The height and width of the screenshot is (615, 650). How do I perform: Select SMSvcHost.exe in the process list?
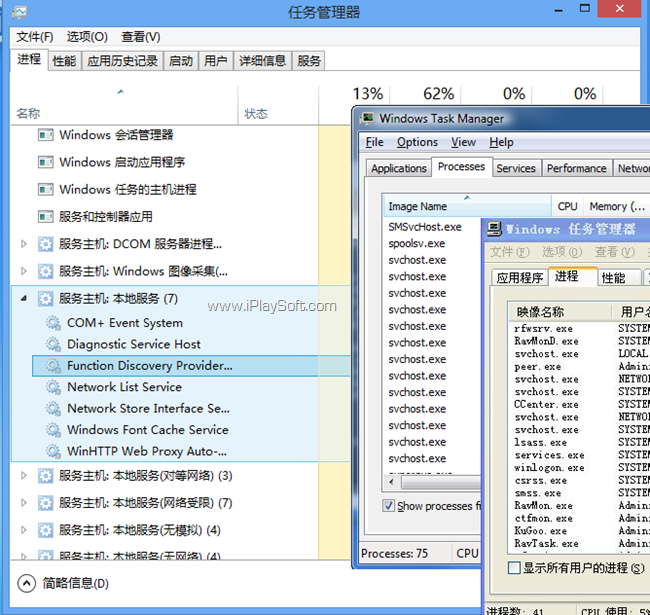425,227
